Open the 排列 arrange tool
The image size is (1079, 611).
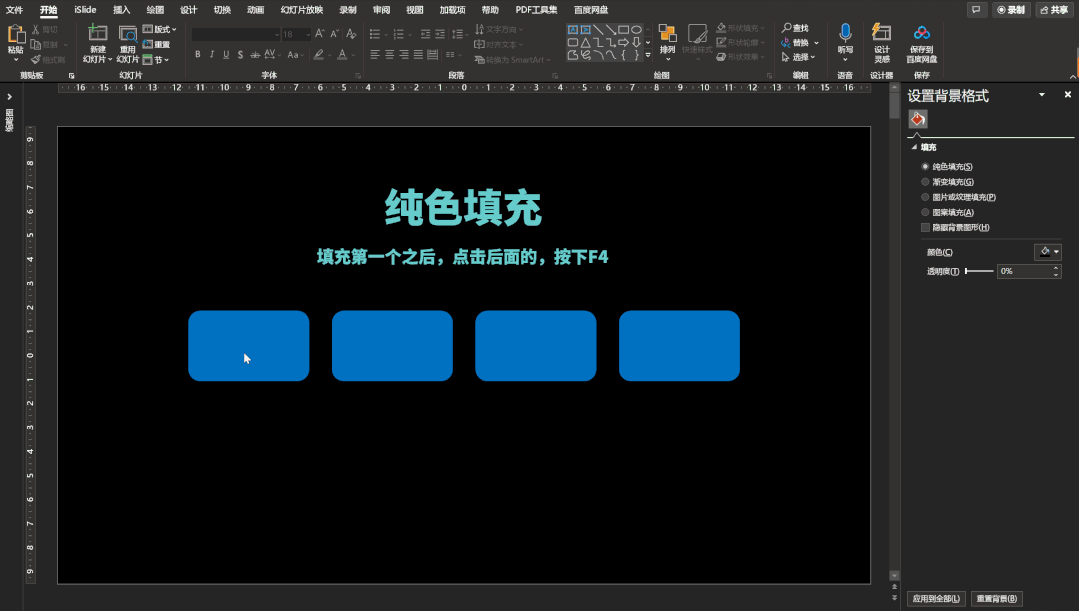[667, 40]
